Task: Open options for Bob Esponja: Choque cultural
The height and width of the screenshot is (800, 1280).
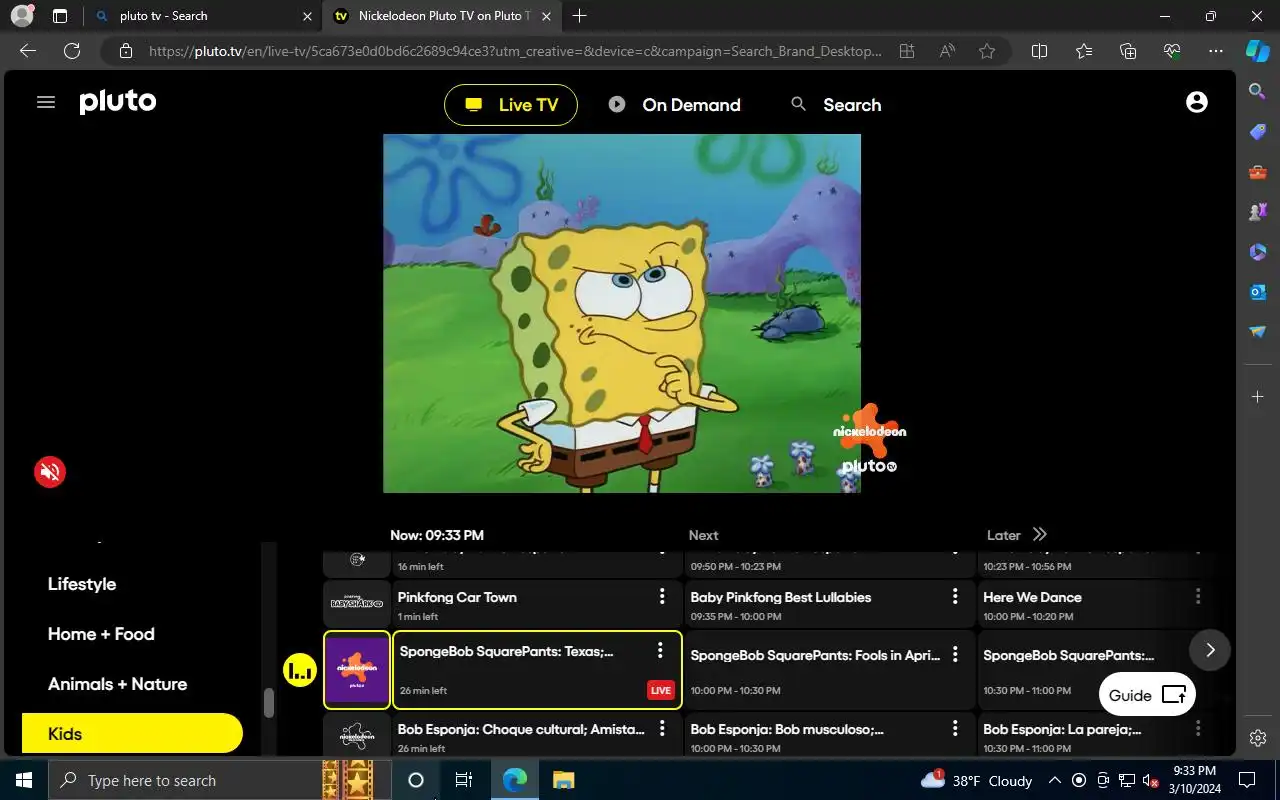Action: click(x=661, y=729)
